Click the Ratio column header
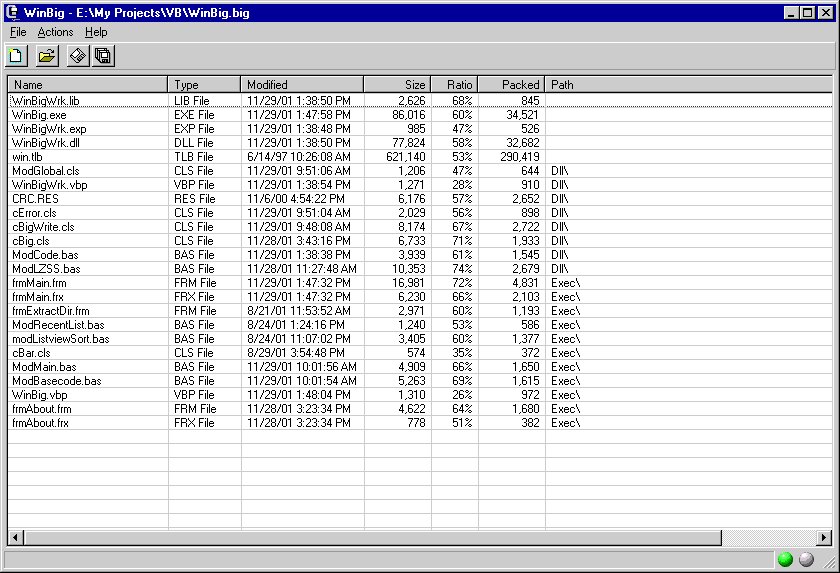 tap(454, 85)
